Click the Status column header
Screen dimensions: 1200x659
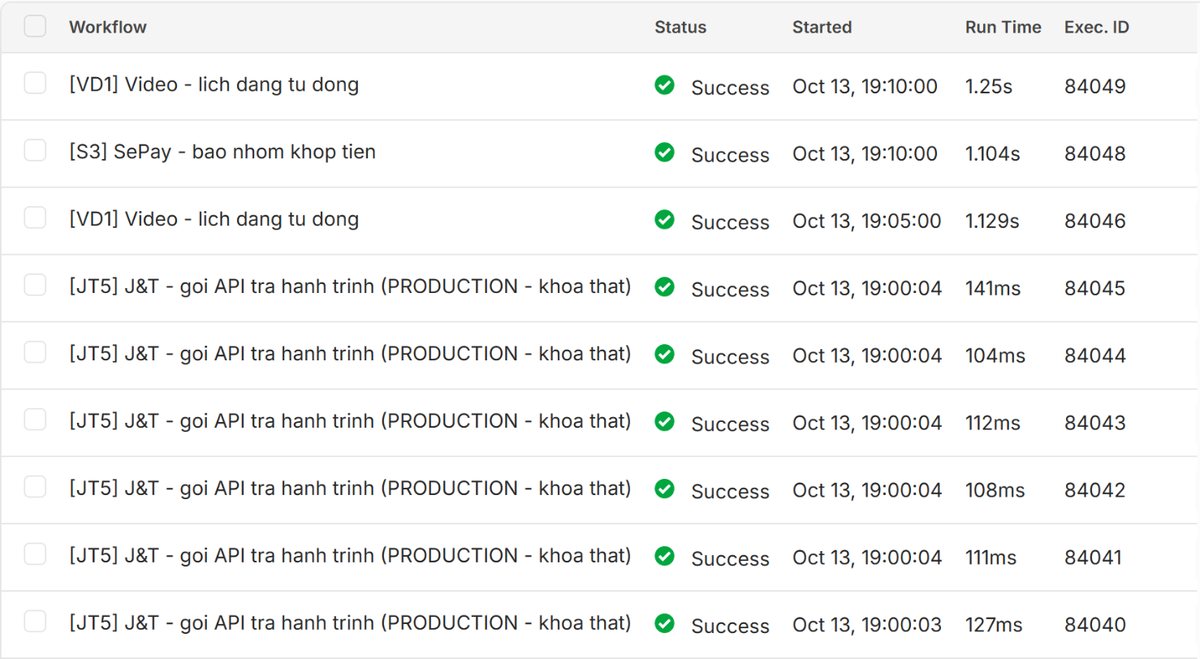(680, 27)
